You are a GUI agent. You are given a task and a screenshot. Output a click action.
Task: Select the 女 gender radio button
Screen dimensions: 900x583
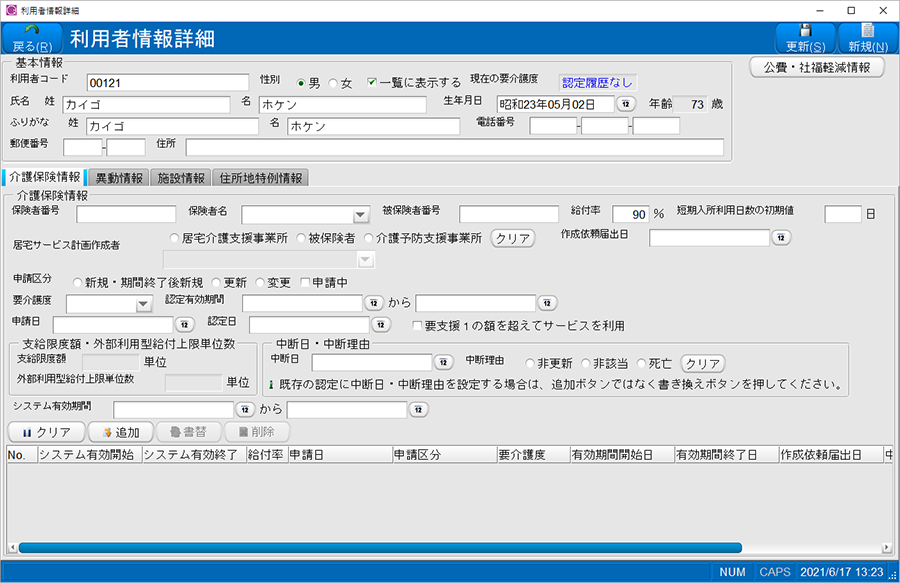click(334, 83)
